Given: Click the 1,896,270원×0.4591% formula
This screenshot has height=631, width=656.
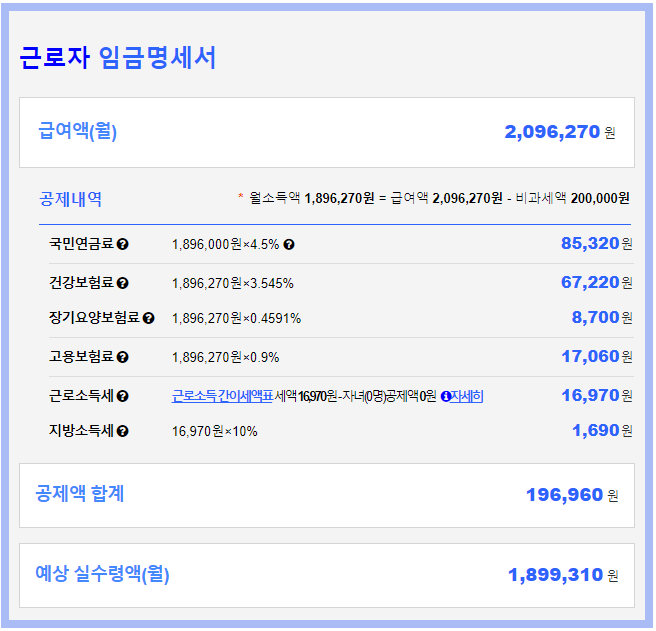Looking at the screenshot, I should 236,319.
